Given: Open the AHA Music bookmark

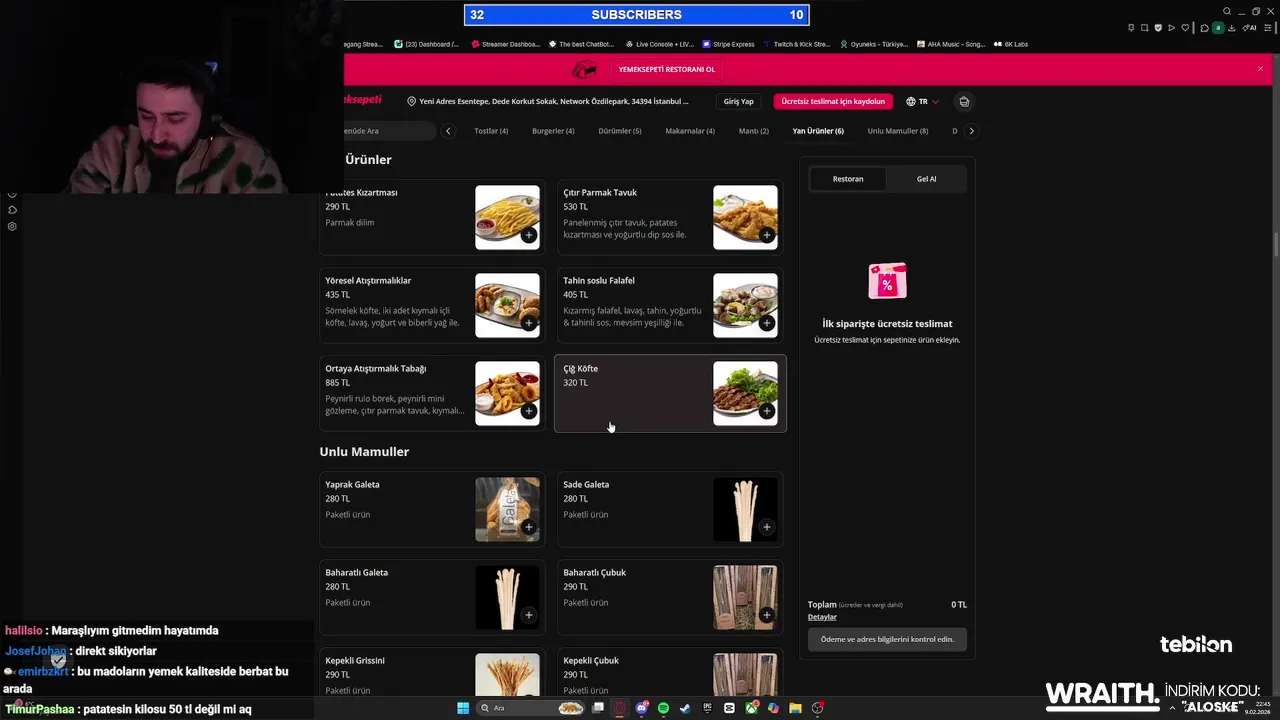Looking at the screenshot, I should 950,44.
